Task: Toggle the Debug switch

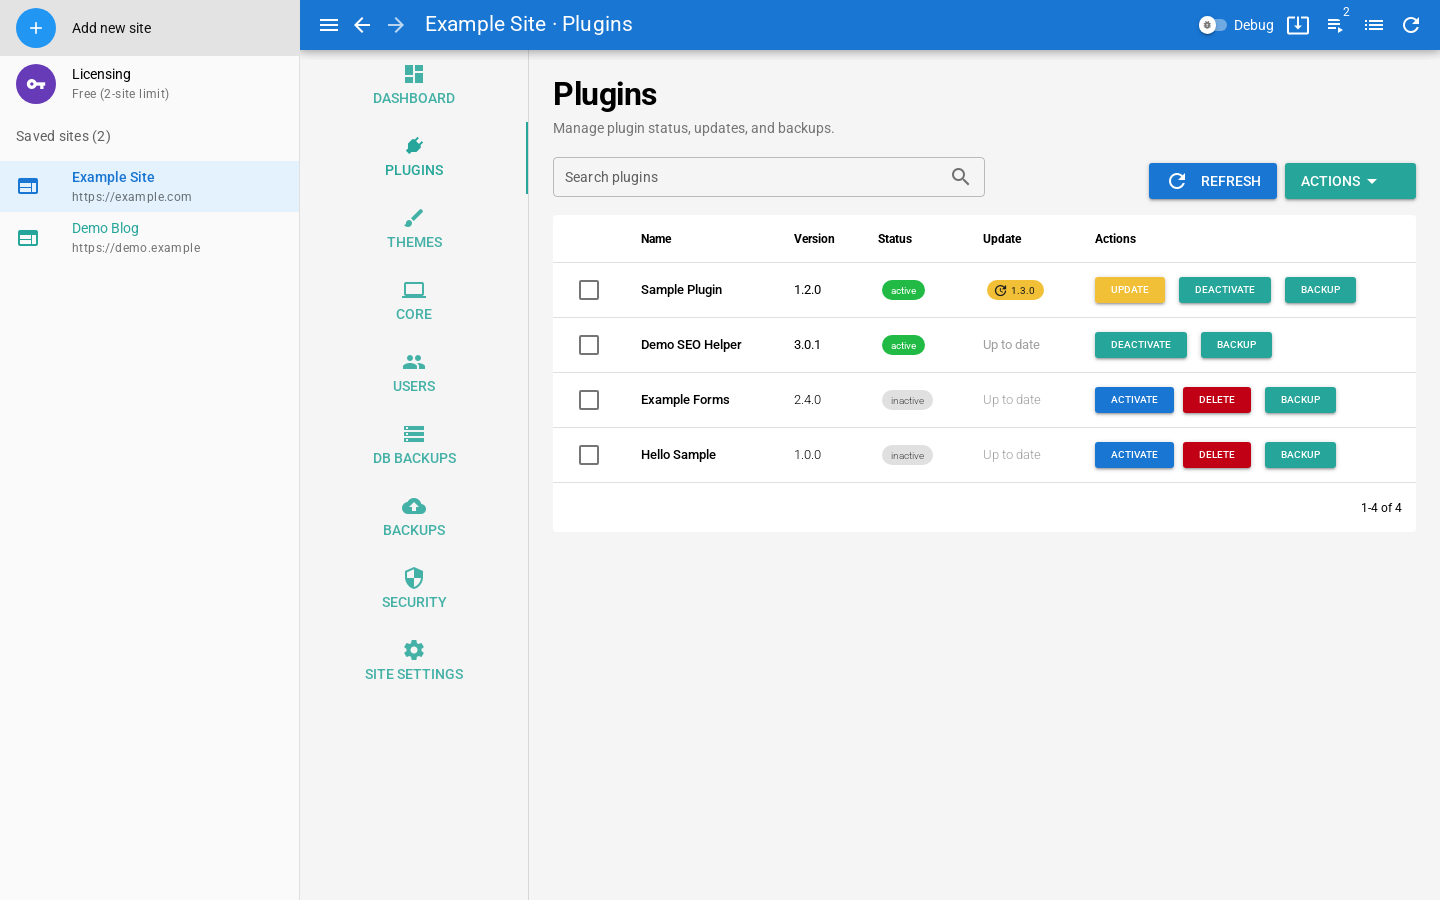Action: pos(1212,25)
